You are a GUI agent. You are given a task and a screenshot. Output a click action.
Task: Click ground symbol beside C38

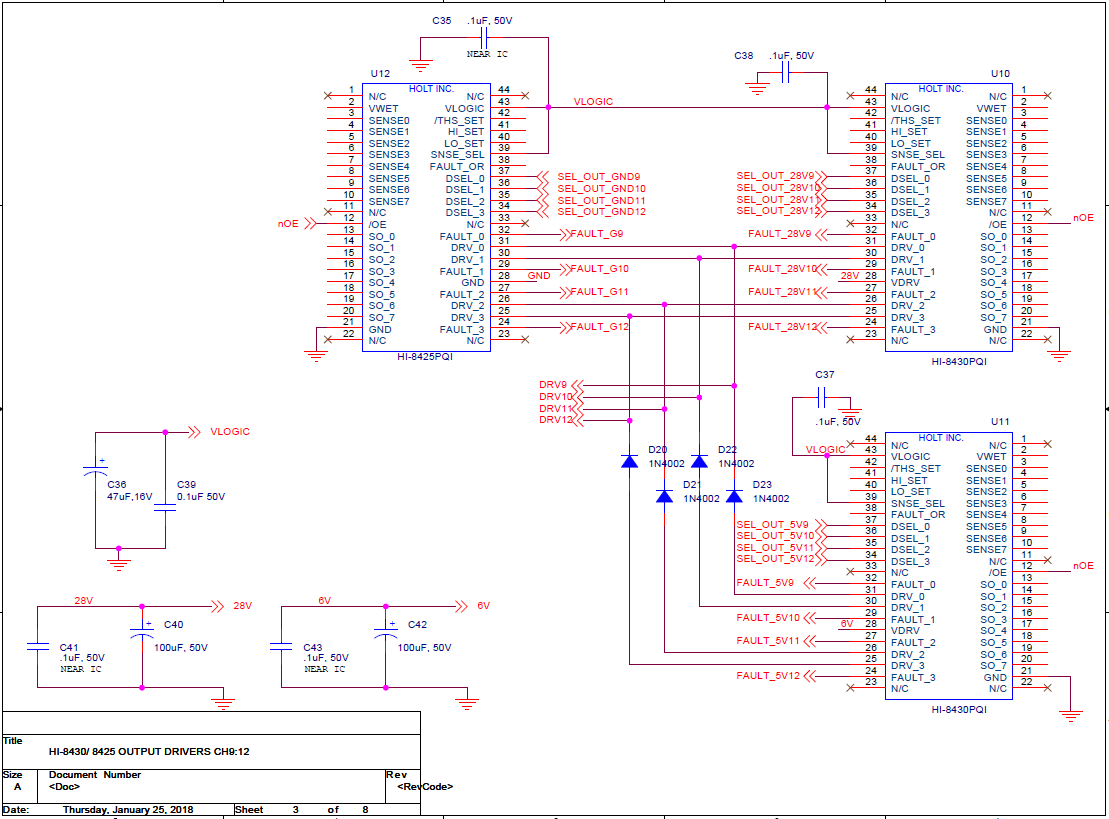coord(757,89)
